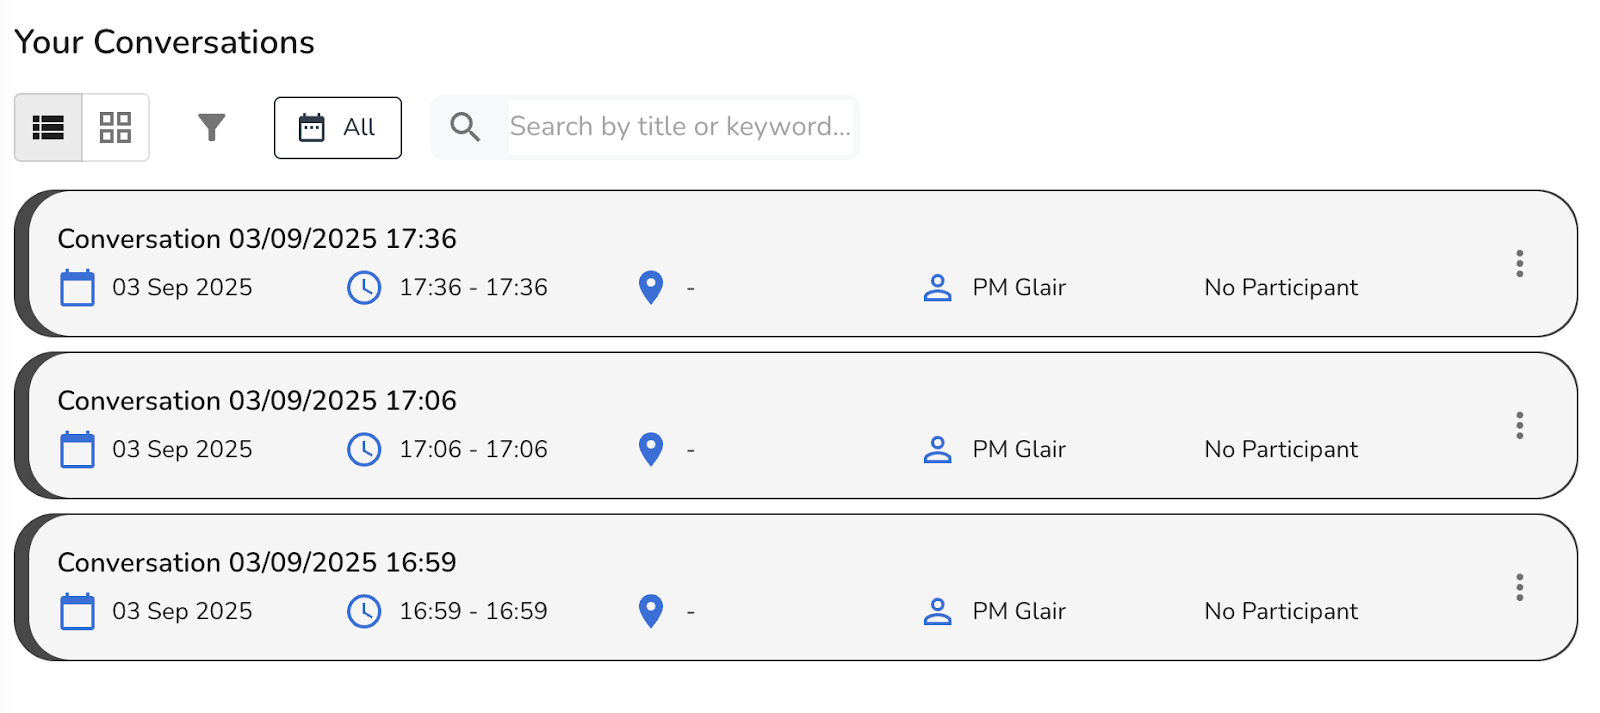Image resolution: width=1600 pixels, height=713 pixels.
Task: Click PM Glair in 17:36 conversation
Action: 1018,288
